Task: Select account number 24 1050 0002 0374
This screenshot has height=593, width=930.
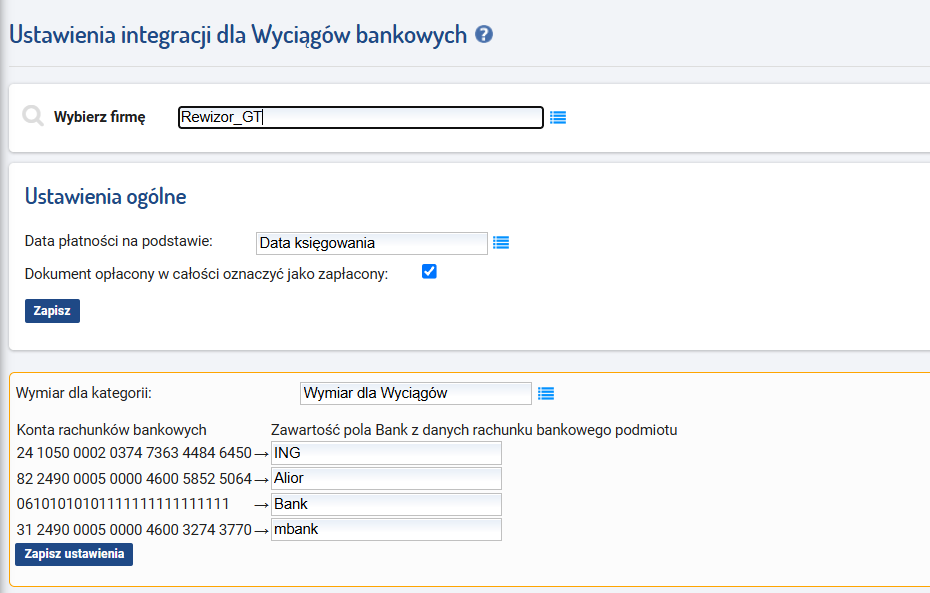Action: pos(134,453)
